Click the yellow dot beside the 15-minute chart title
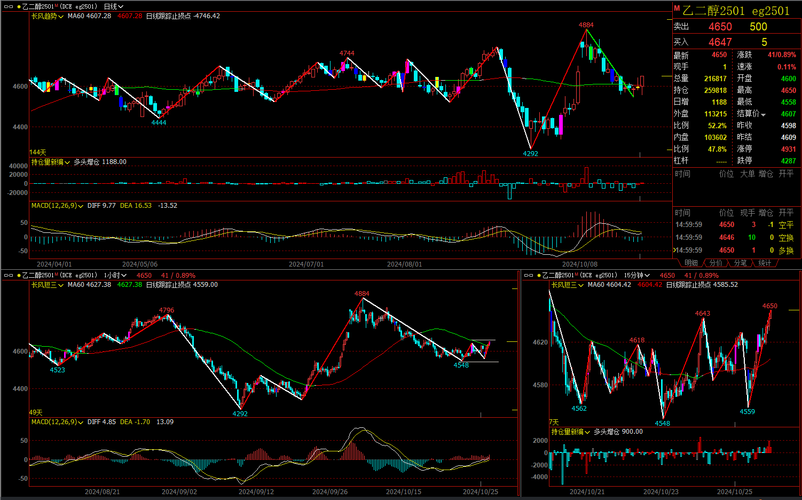Image resolution: width=802 pixels, height=500 pixels. click(x=541, y=274)
